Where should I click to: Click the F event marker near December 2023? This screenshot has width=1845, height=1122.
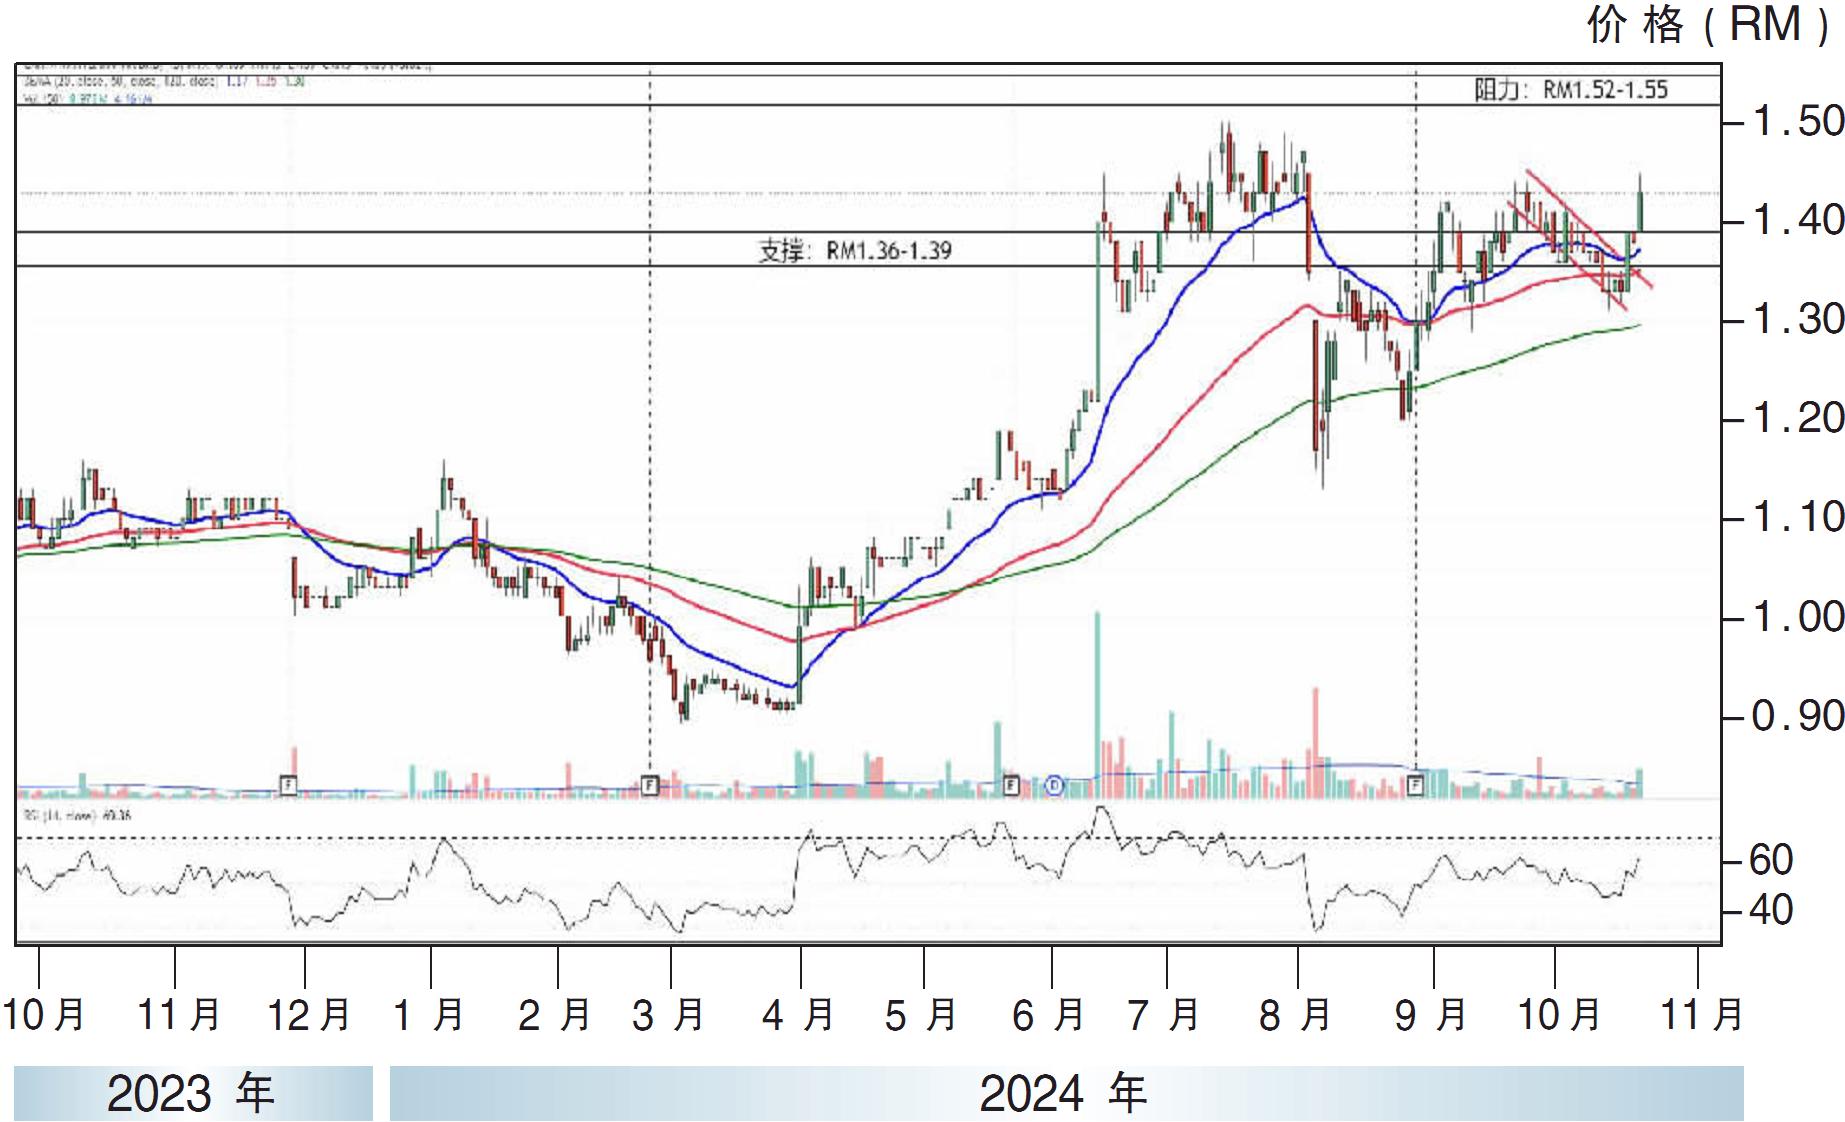coord(288,785)
